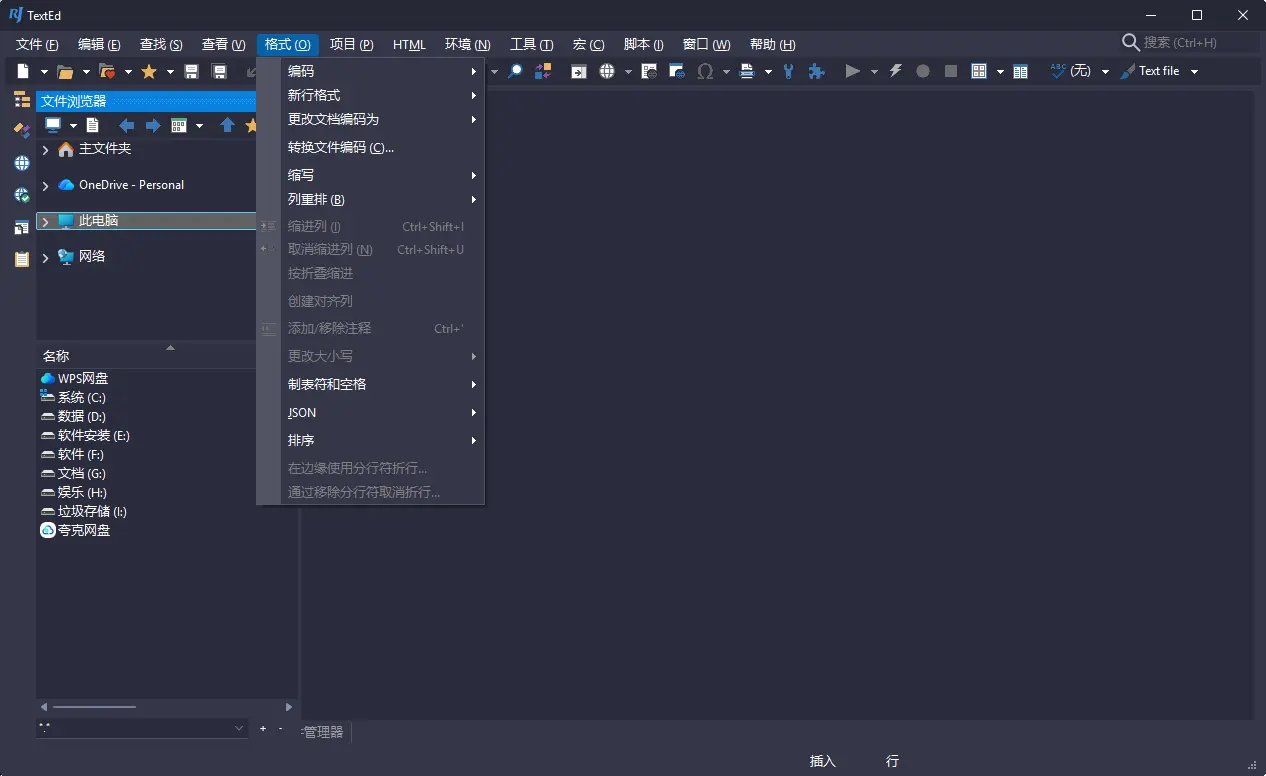This screenshot has width=1266, height=776.
Task: Open the 编辑 menu in menu bar
Action: [99, 44]
